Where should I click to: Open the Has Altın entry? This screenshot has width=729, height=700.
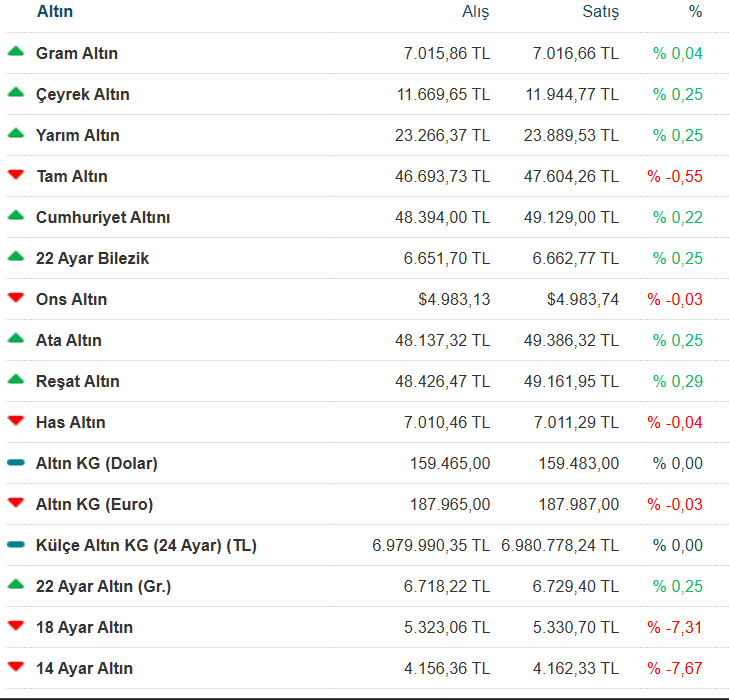point(70,422)
